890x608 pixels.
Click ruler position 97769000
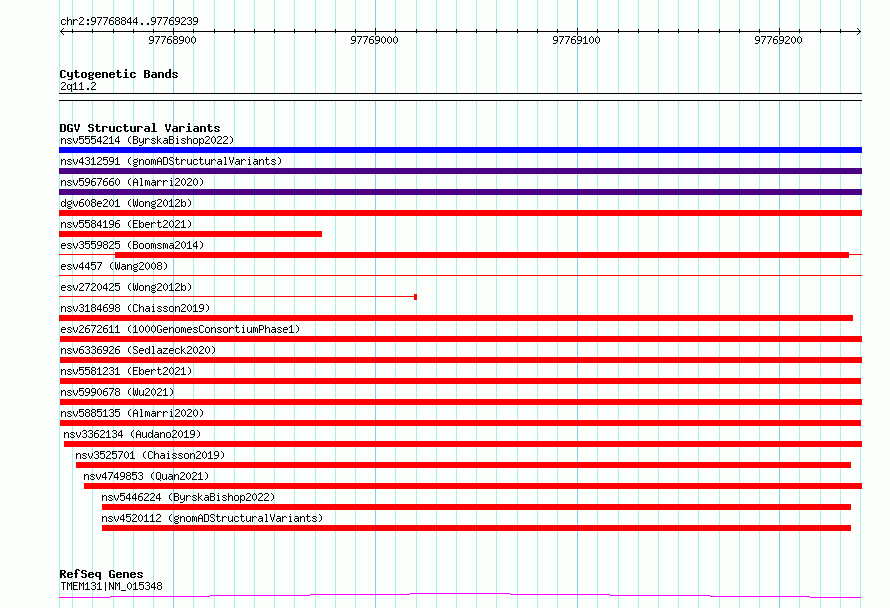(x=374, y=40)
